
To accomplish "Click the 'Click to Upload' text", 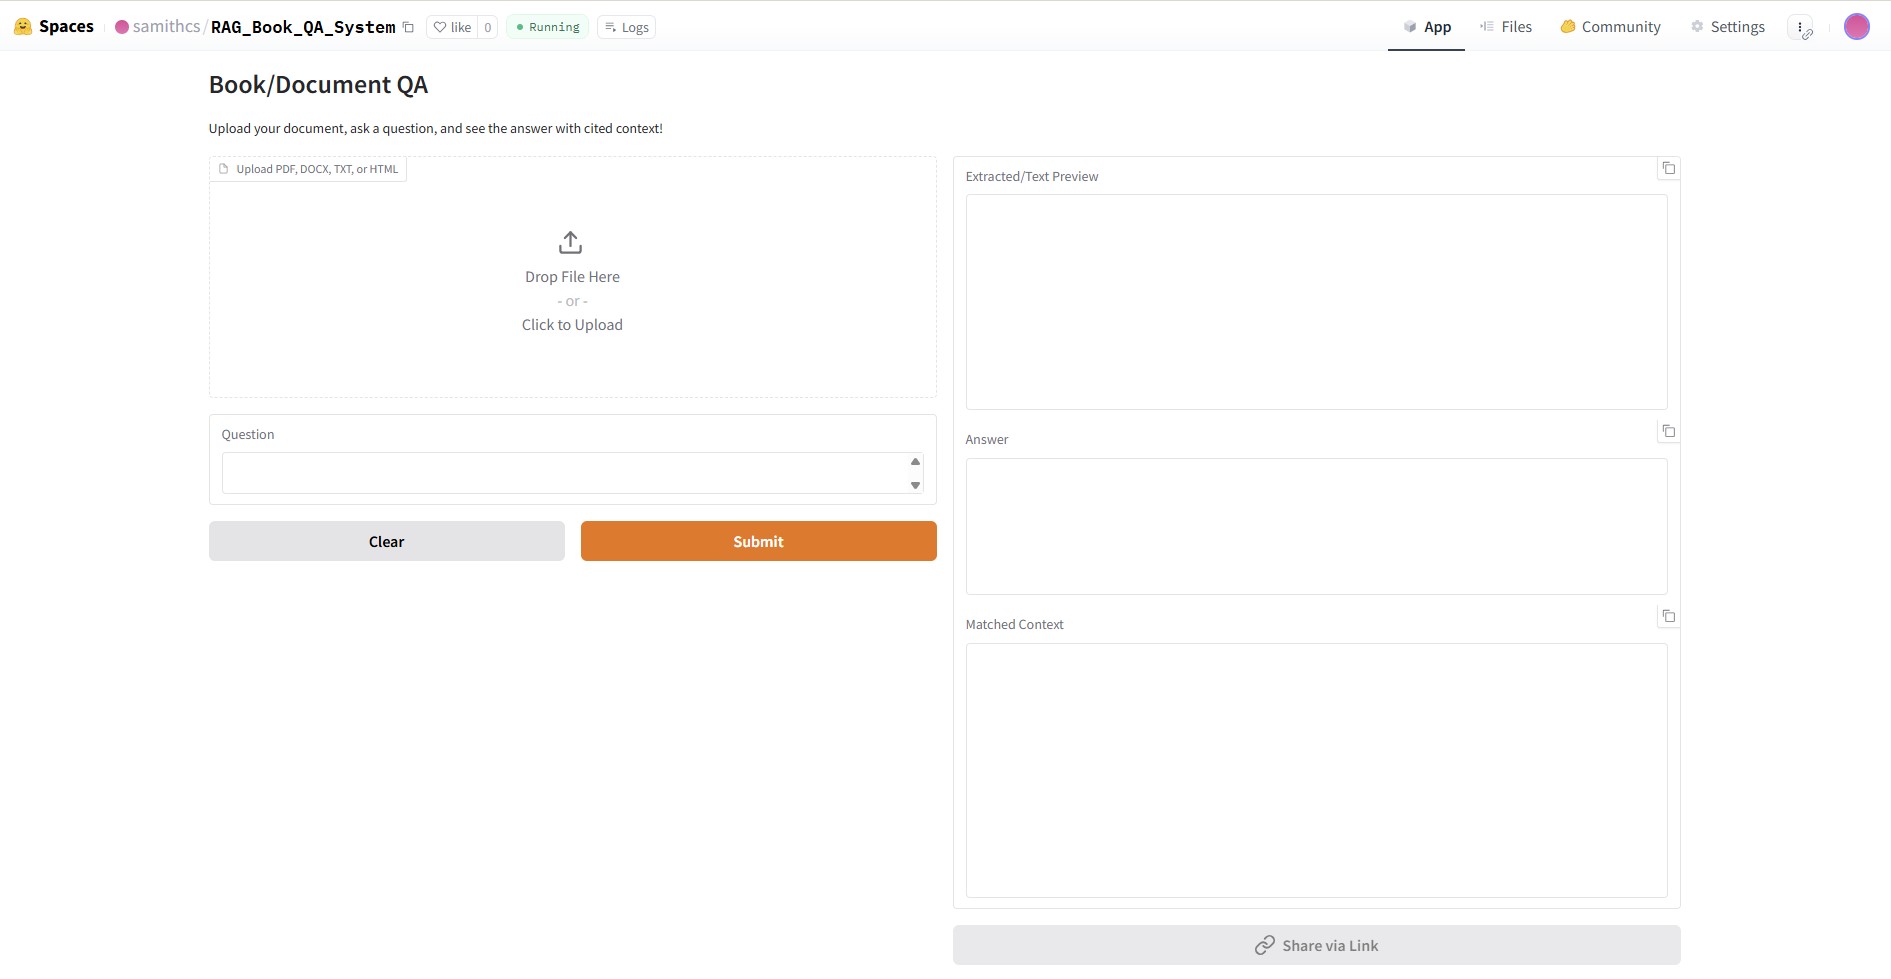I will click(x=572, y=325).
